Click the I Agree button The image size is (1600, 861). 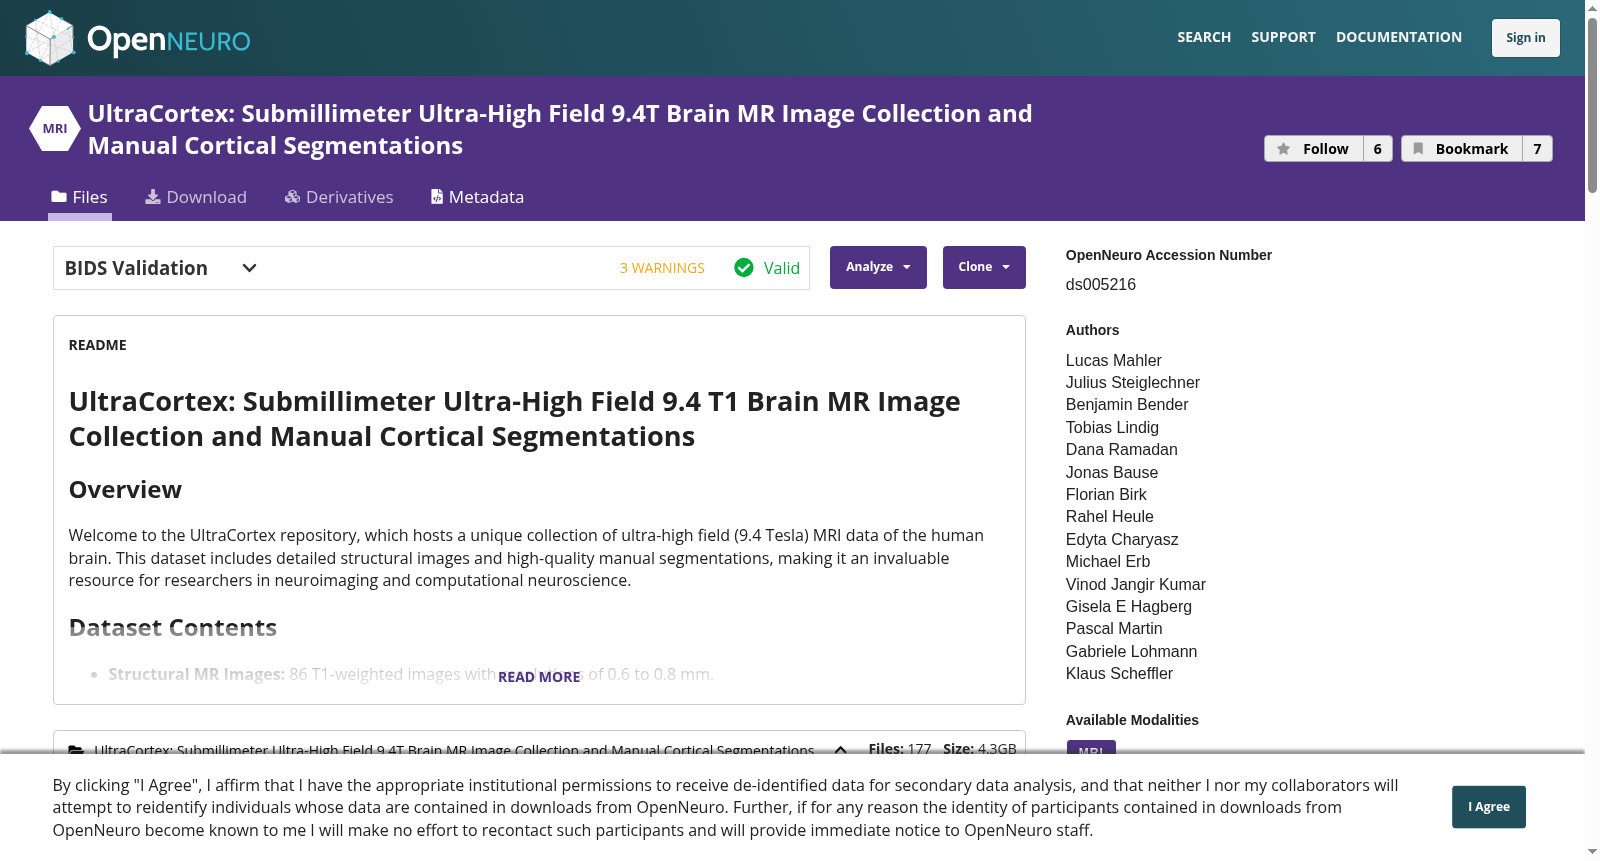point(1489,807)
